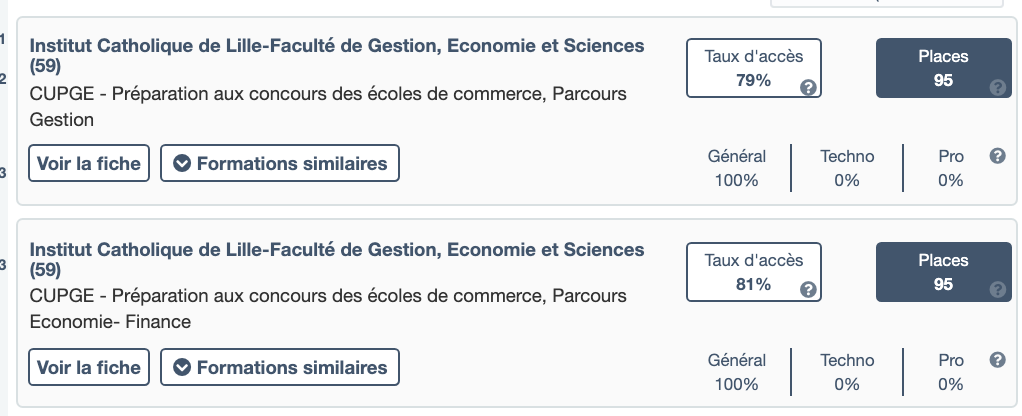This screenshot has height=416, width=1022.
Task: Open Places help icon for Parcours Gestion
Action: pos(996,88)
